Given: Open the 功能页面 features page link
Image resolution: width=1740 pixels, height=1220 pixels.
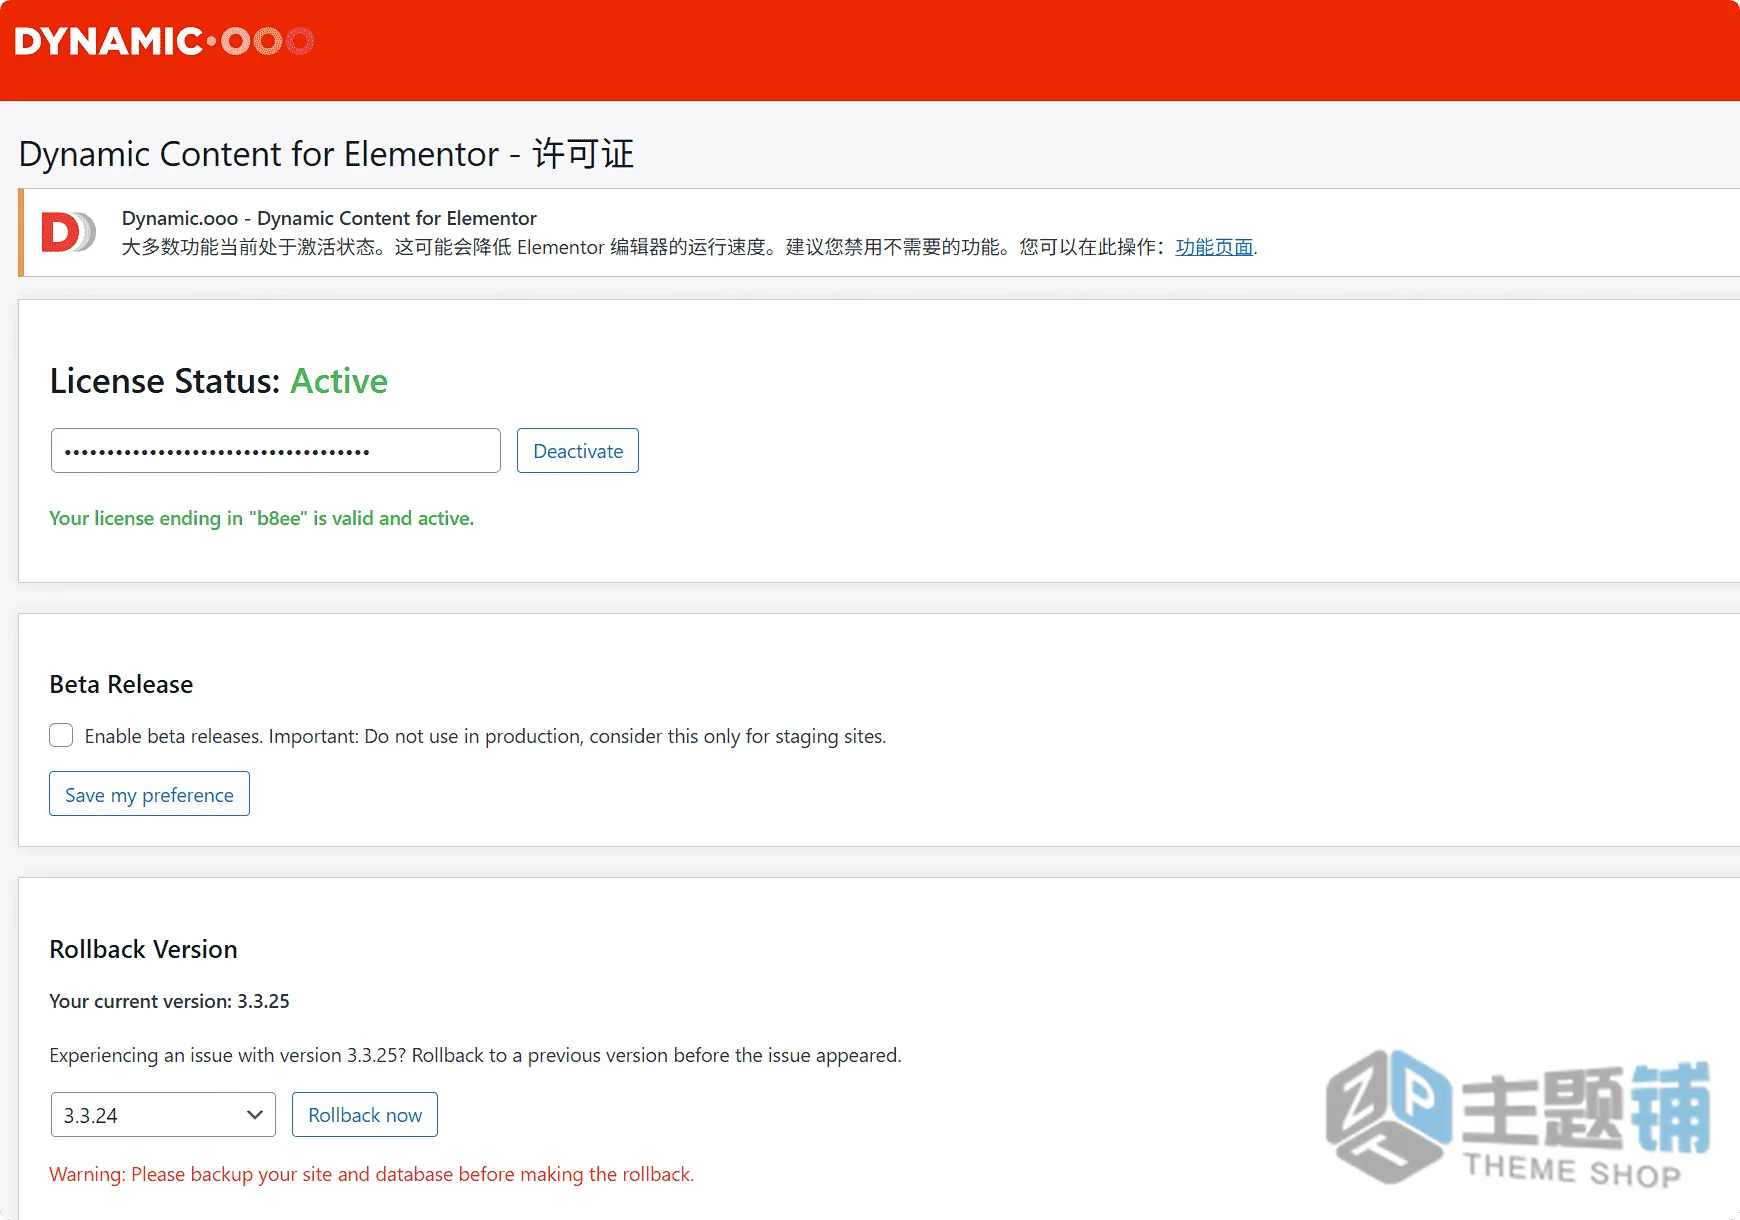Looking at the screenshot, I should pos(1214,247).
